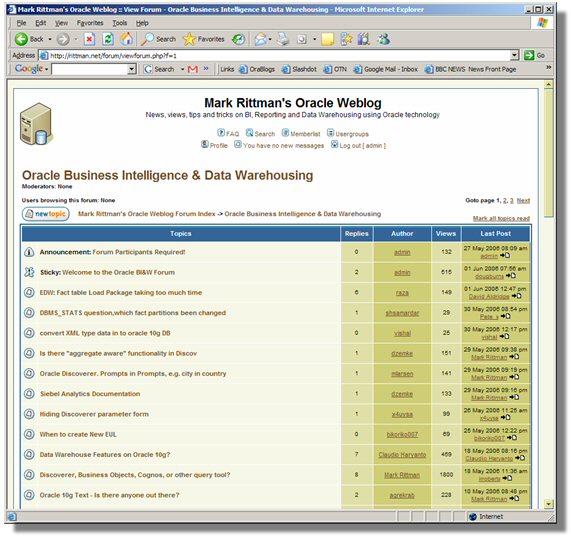Viewport: 571px width, 537px height.
Task: Open the Slashdot link in Links bar
Action: point(299,69)
